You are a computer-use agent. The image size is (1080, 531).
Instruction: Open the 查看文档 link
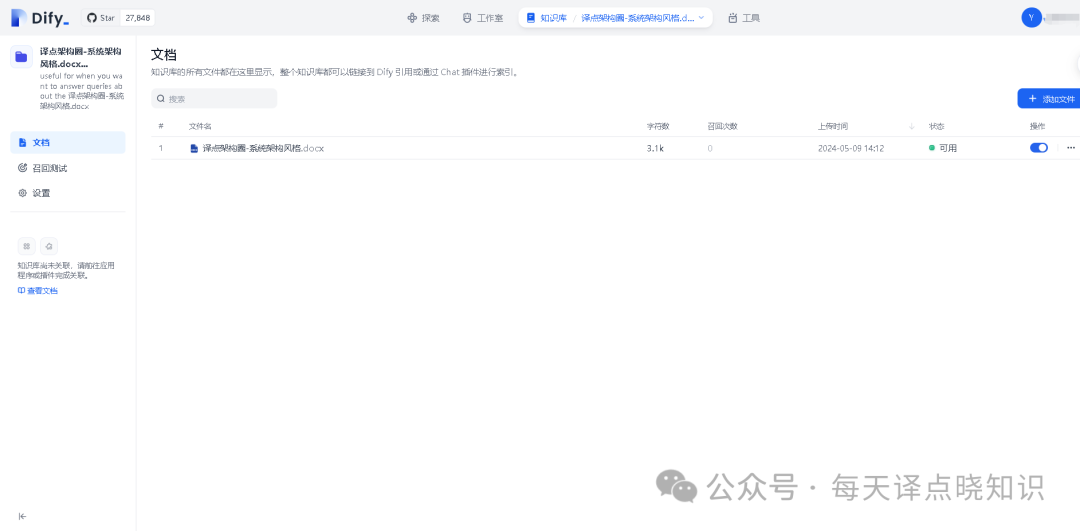pos(38,291)
